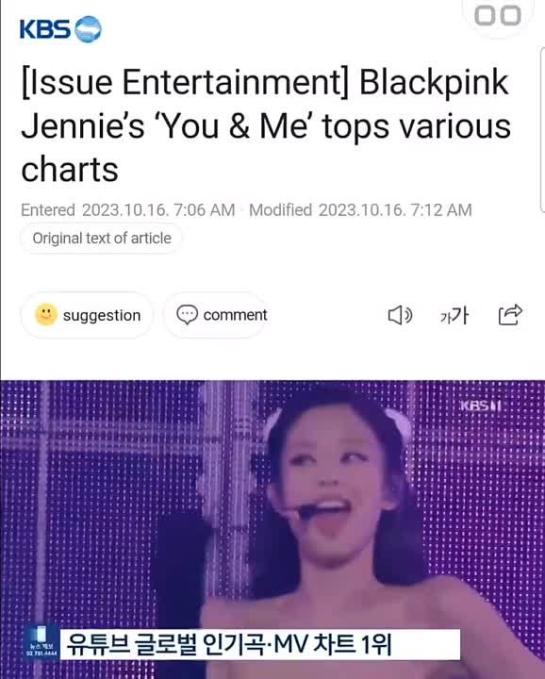Click the blue KBS globe emblem
Screen dimensions: 545x679
click(x=88, y=29)
